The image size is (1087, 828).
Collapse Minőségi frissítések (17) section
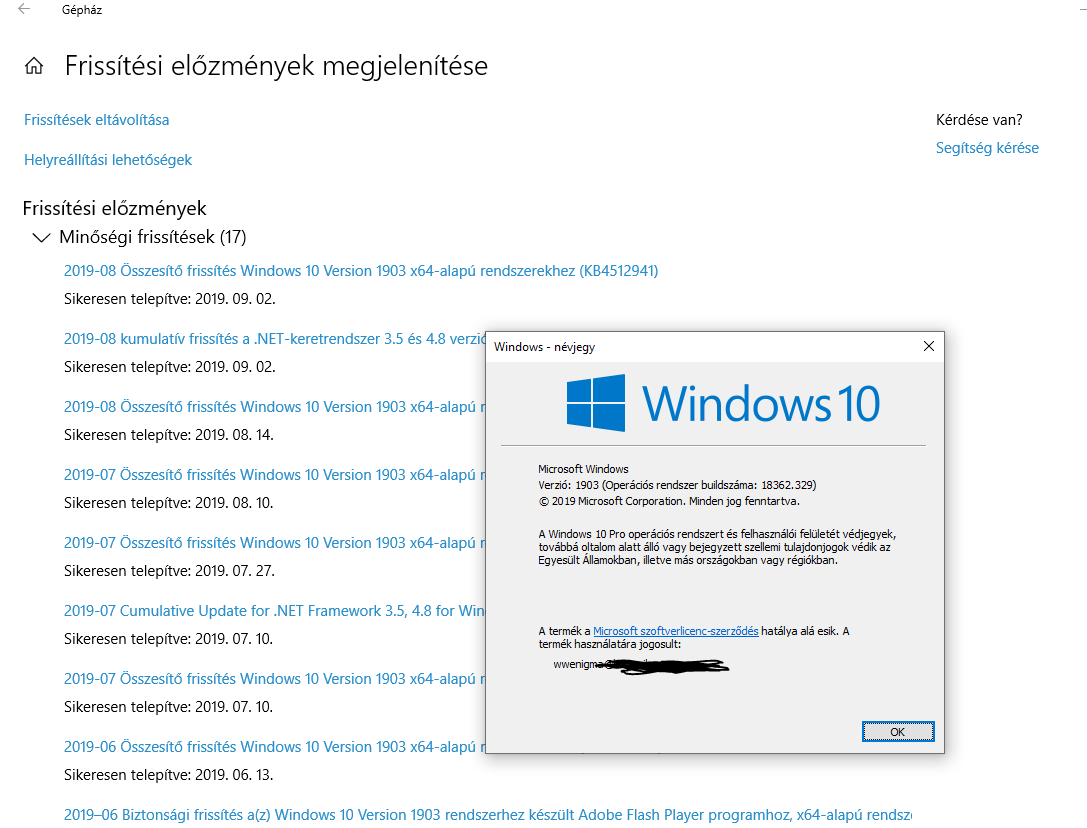(x=42, y=238)
